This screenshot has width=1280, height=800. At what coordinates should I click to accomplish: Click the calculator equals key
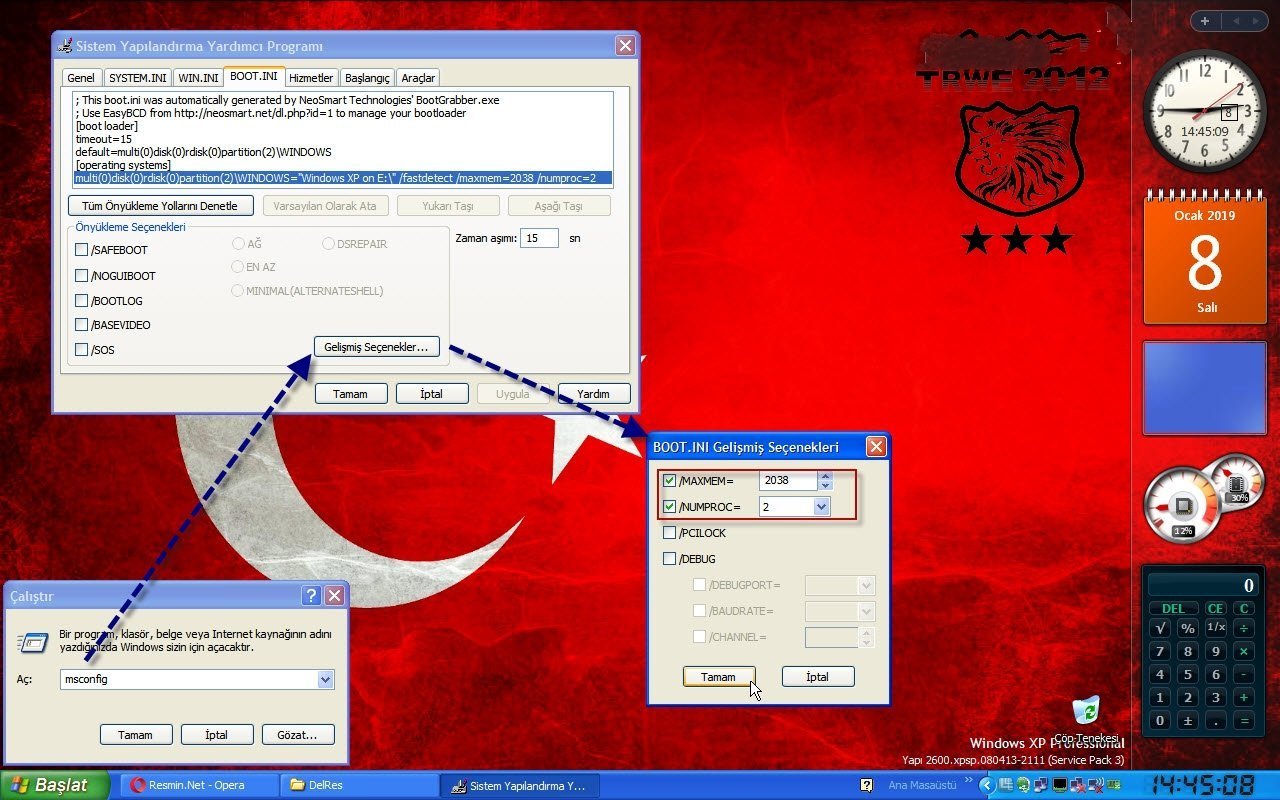pos(1244,721)
